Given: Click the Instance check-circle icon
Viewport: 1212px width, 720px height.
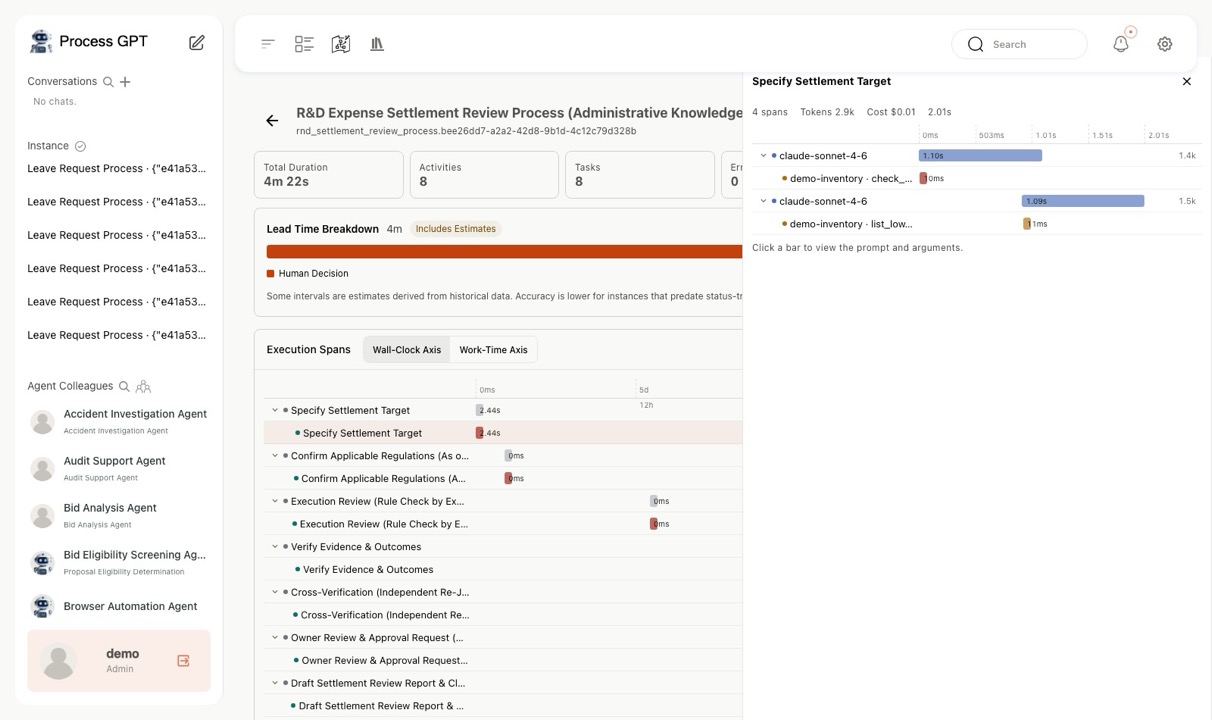Looking at the screenshot, I should 81,146.
